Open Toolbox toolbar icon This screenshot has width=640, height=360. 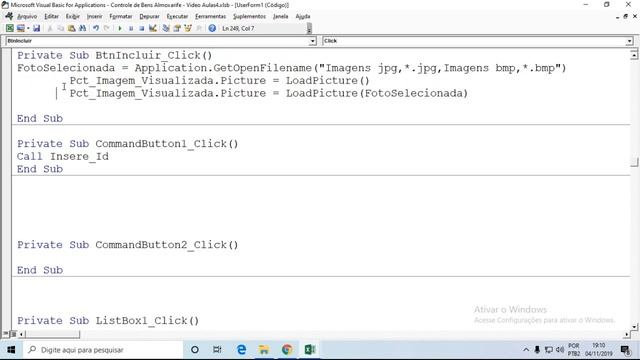tap(199, 28)
